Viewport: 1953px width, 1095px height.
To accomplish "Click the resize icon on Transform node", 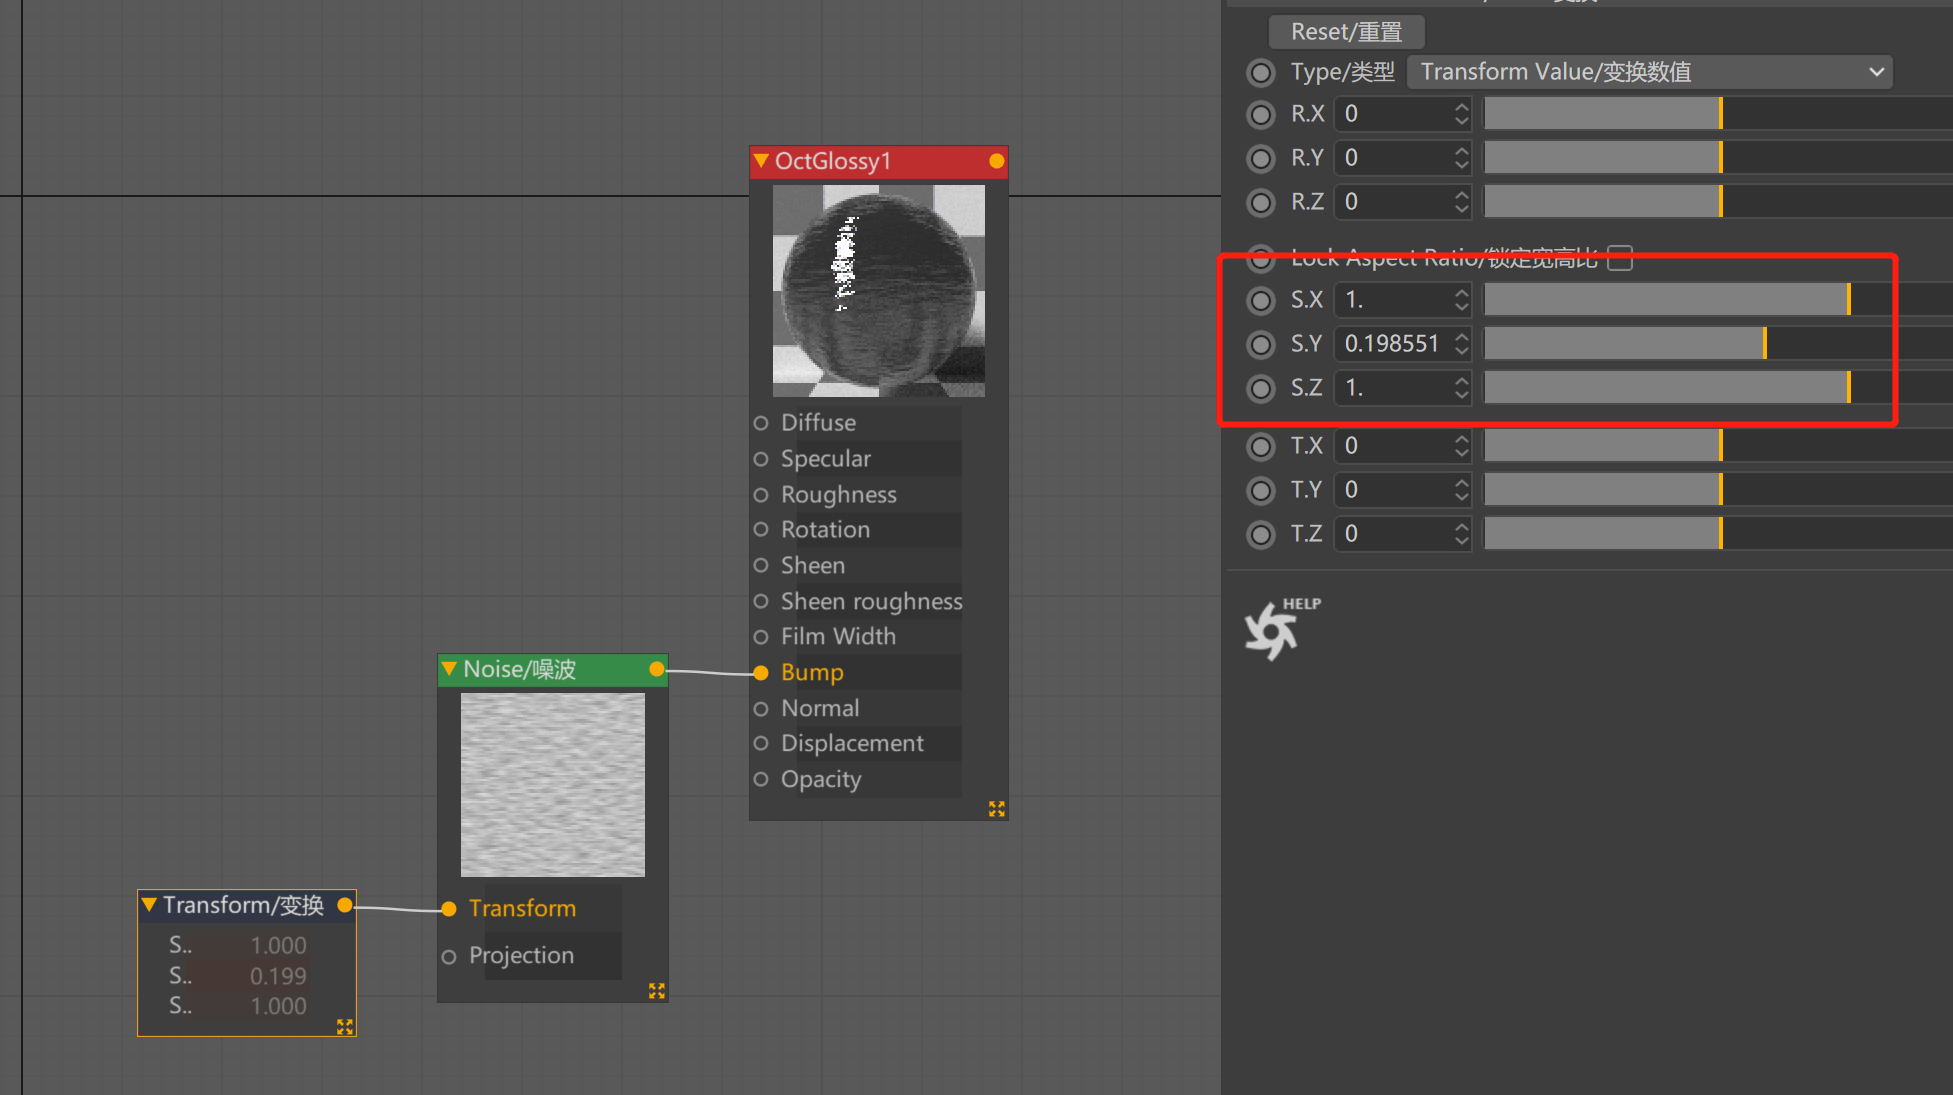I will point(344,1026).
